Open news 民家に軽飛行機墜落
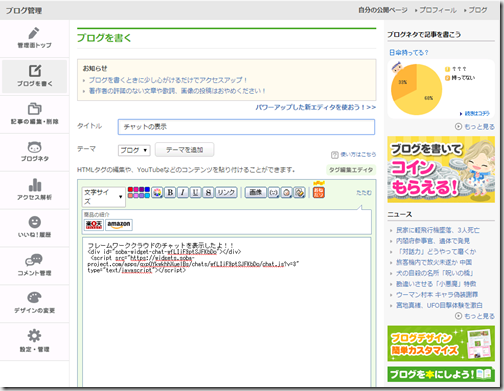504x391 pixels. point(438,230)
